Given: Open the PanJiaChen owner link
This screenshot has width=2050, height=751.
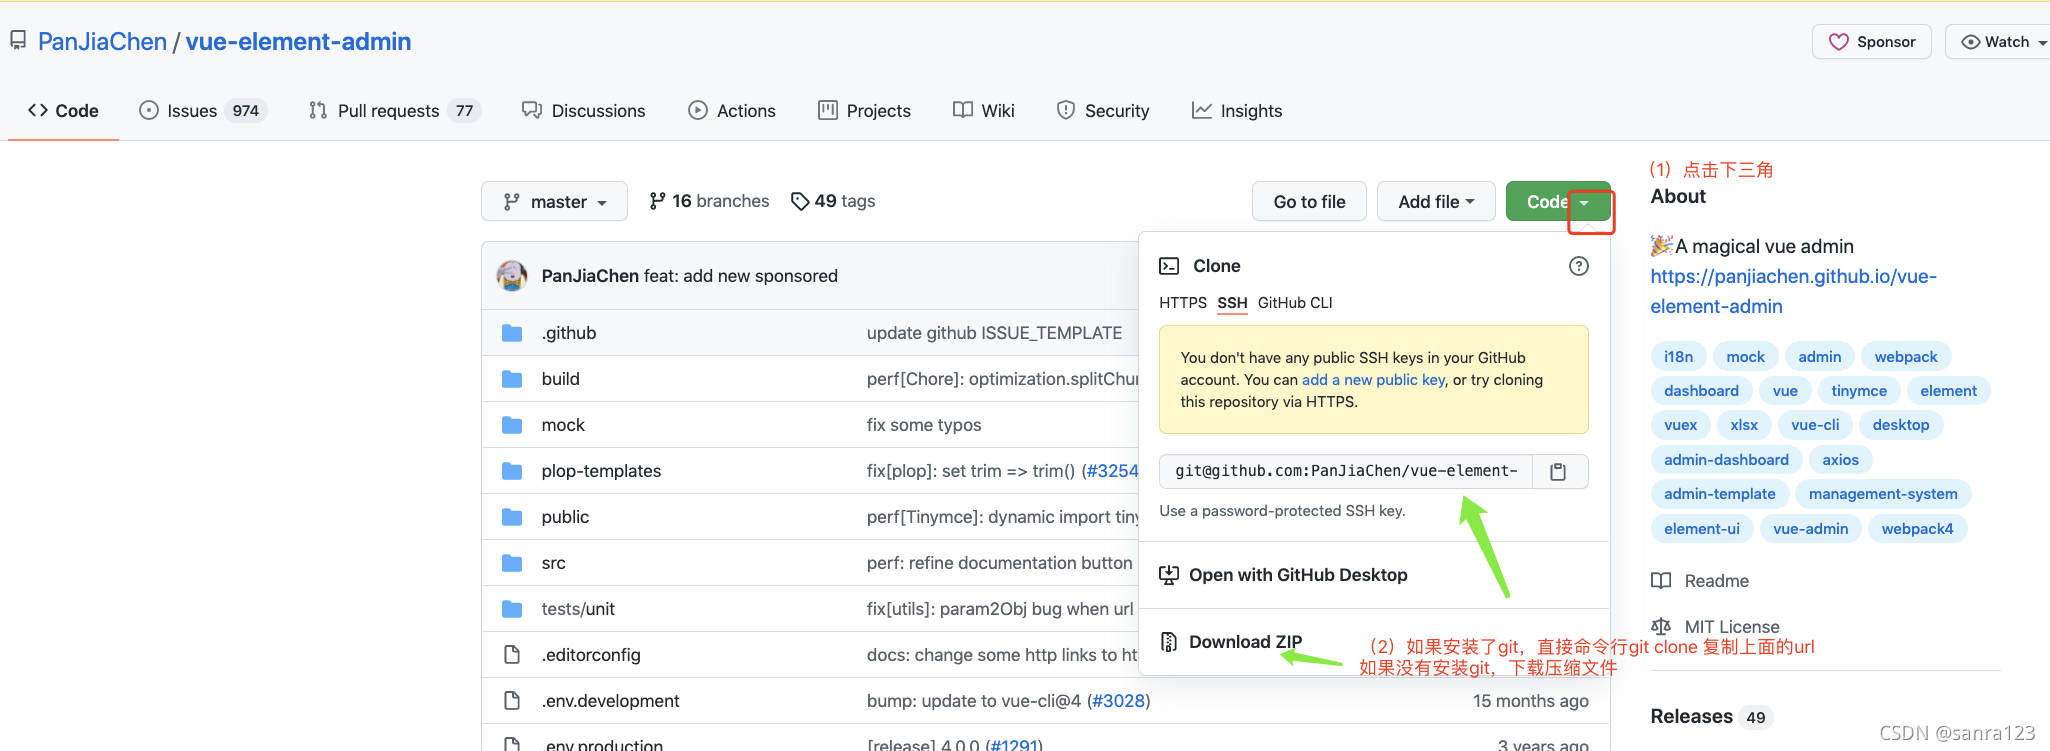Looking at the screenshot, I should 102,41.
